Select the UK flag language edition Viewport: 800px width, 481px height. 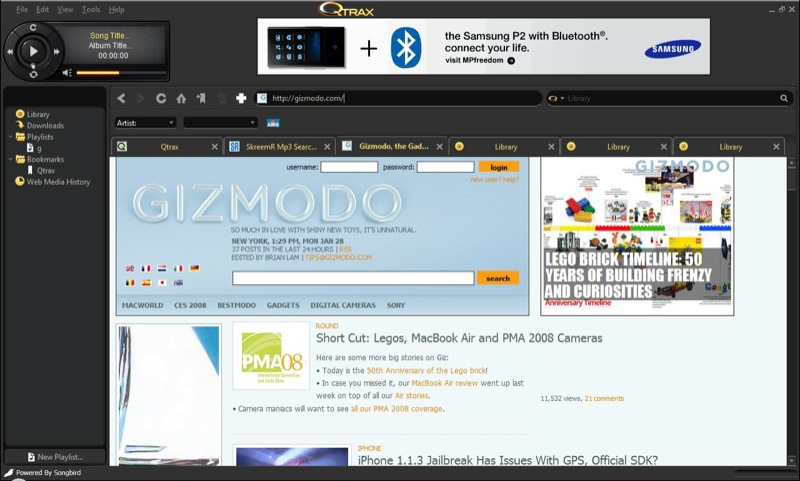pyautogui.click(x=130, y=268)
